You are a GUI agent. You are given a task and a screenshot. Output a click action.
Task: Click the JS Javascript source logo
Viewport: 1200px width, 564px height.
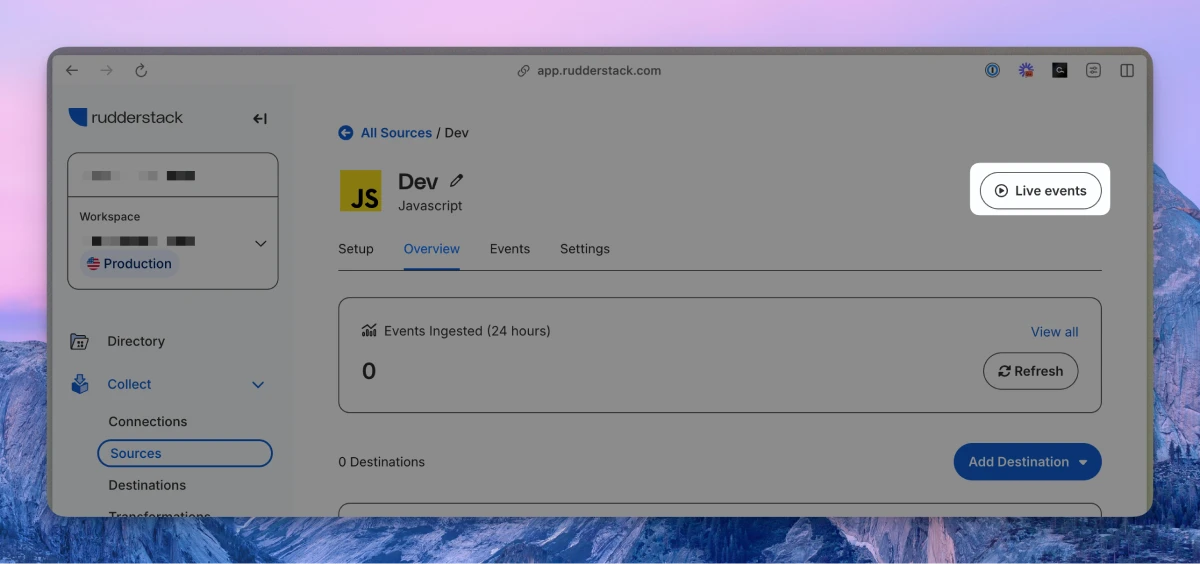360,191
